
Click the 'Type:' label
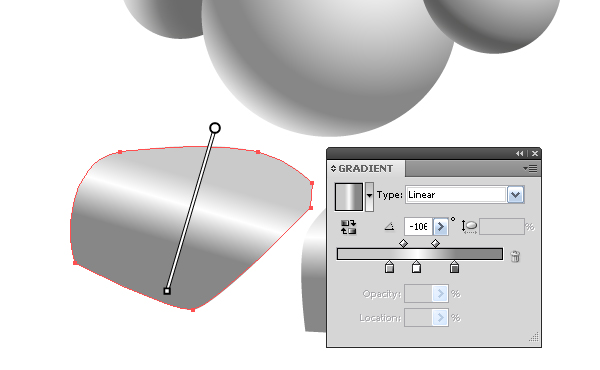coord(390,195)
